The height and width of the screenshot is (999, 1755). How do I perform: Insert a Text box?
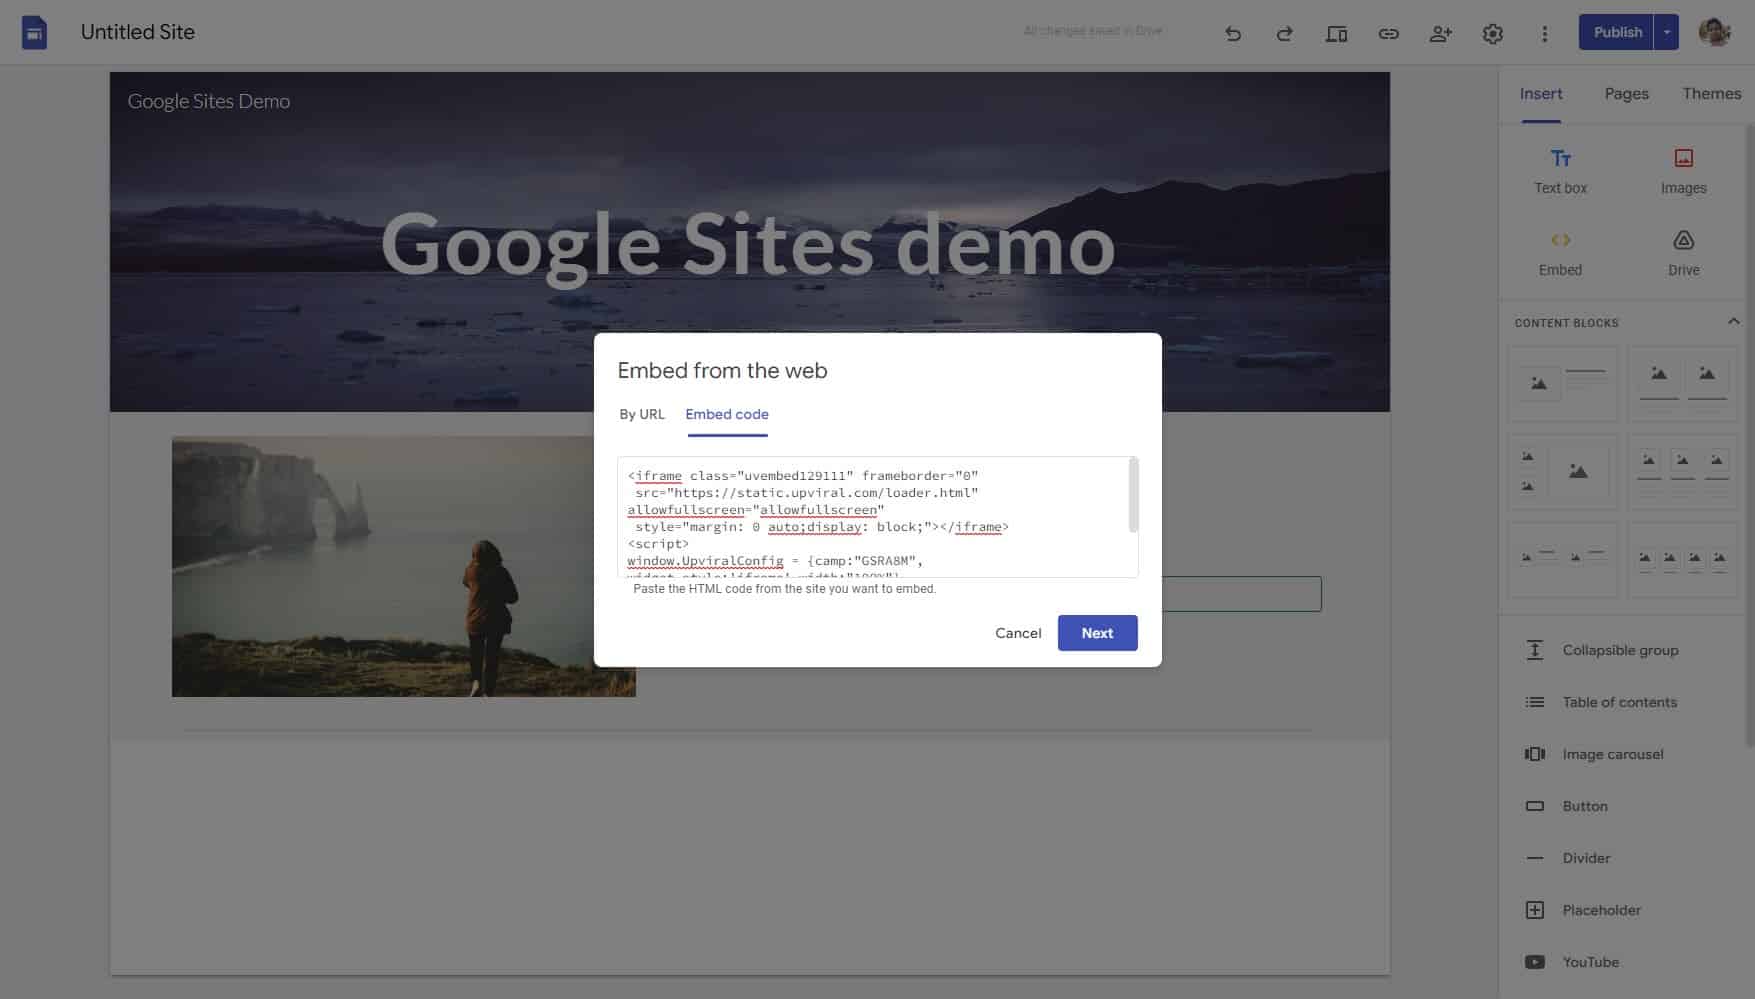tap(1560, 171)
